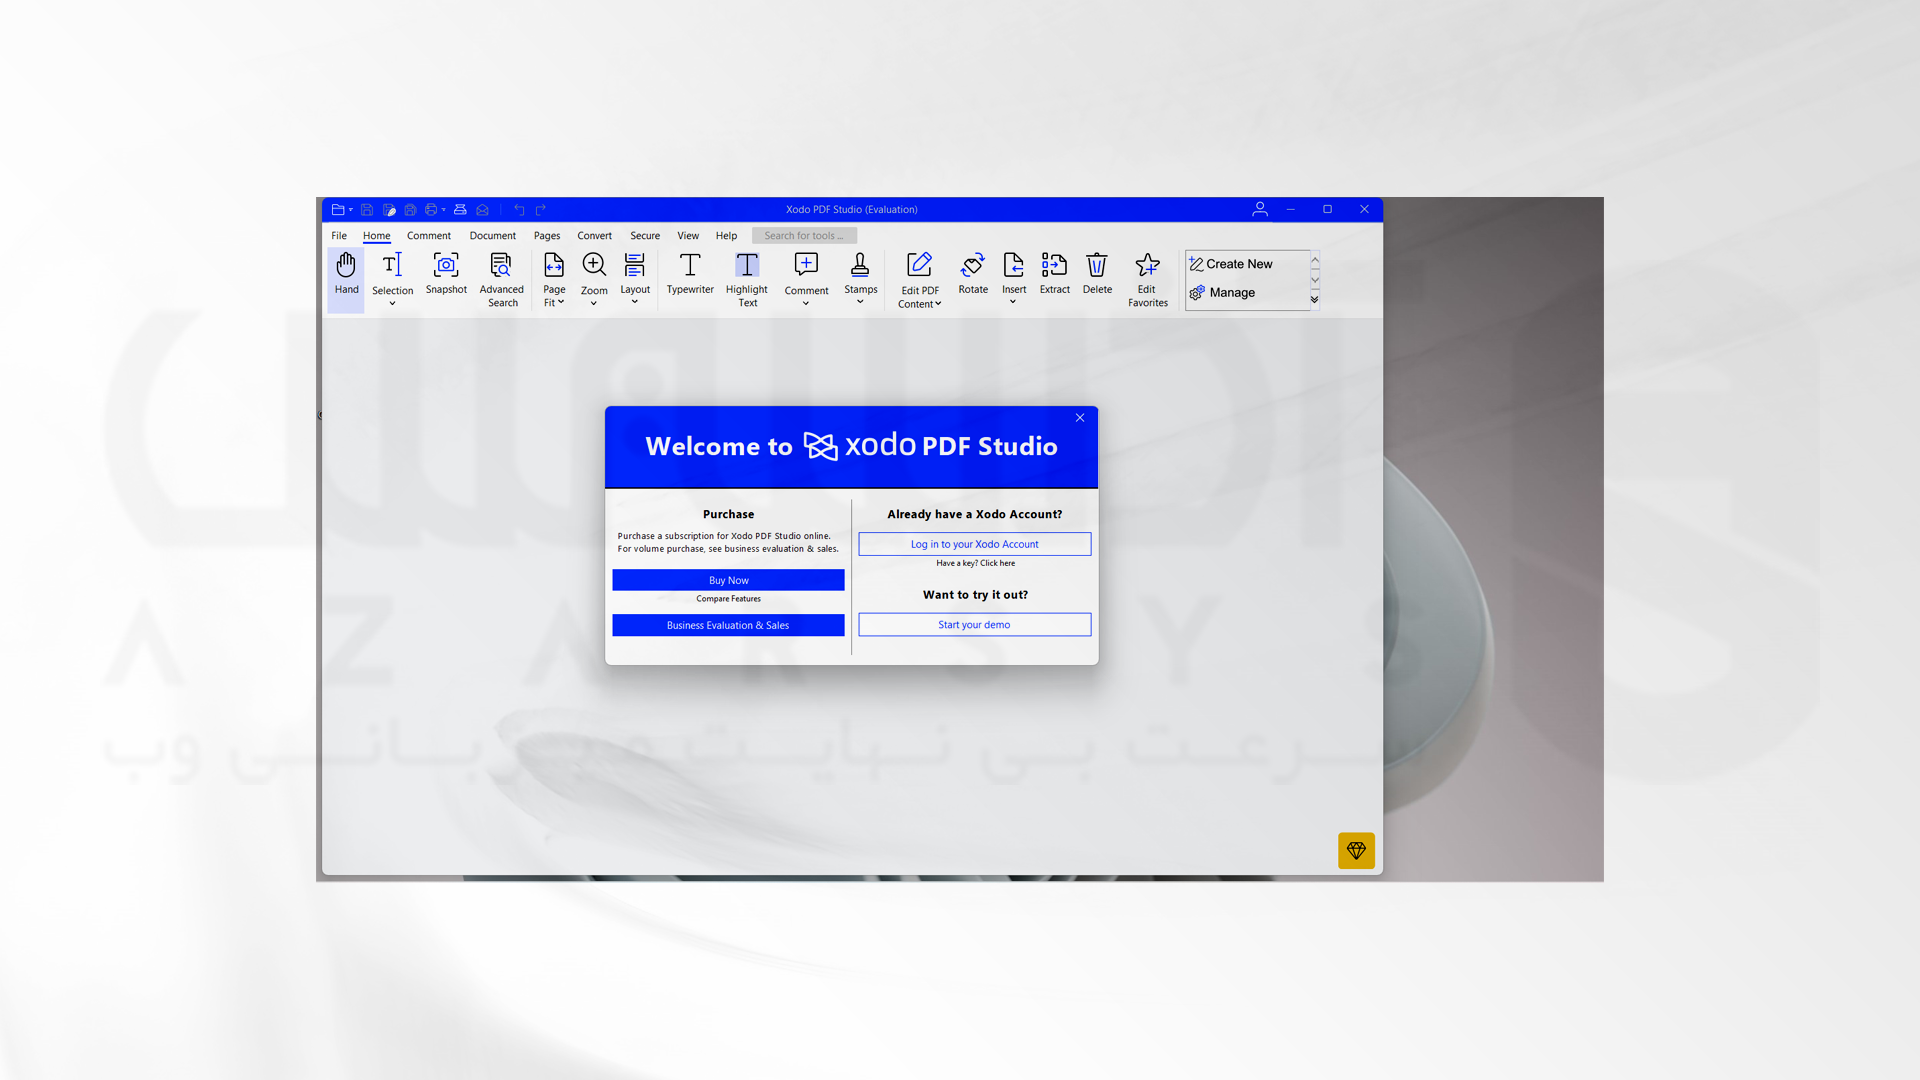This screenshot has height=1080, width=1920.
Task: Expand the Layout dropdown arrow
Action: point(634,302)
